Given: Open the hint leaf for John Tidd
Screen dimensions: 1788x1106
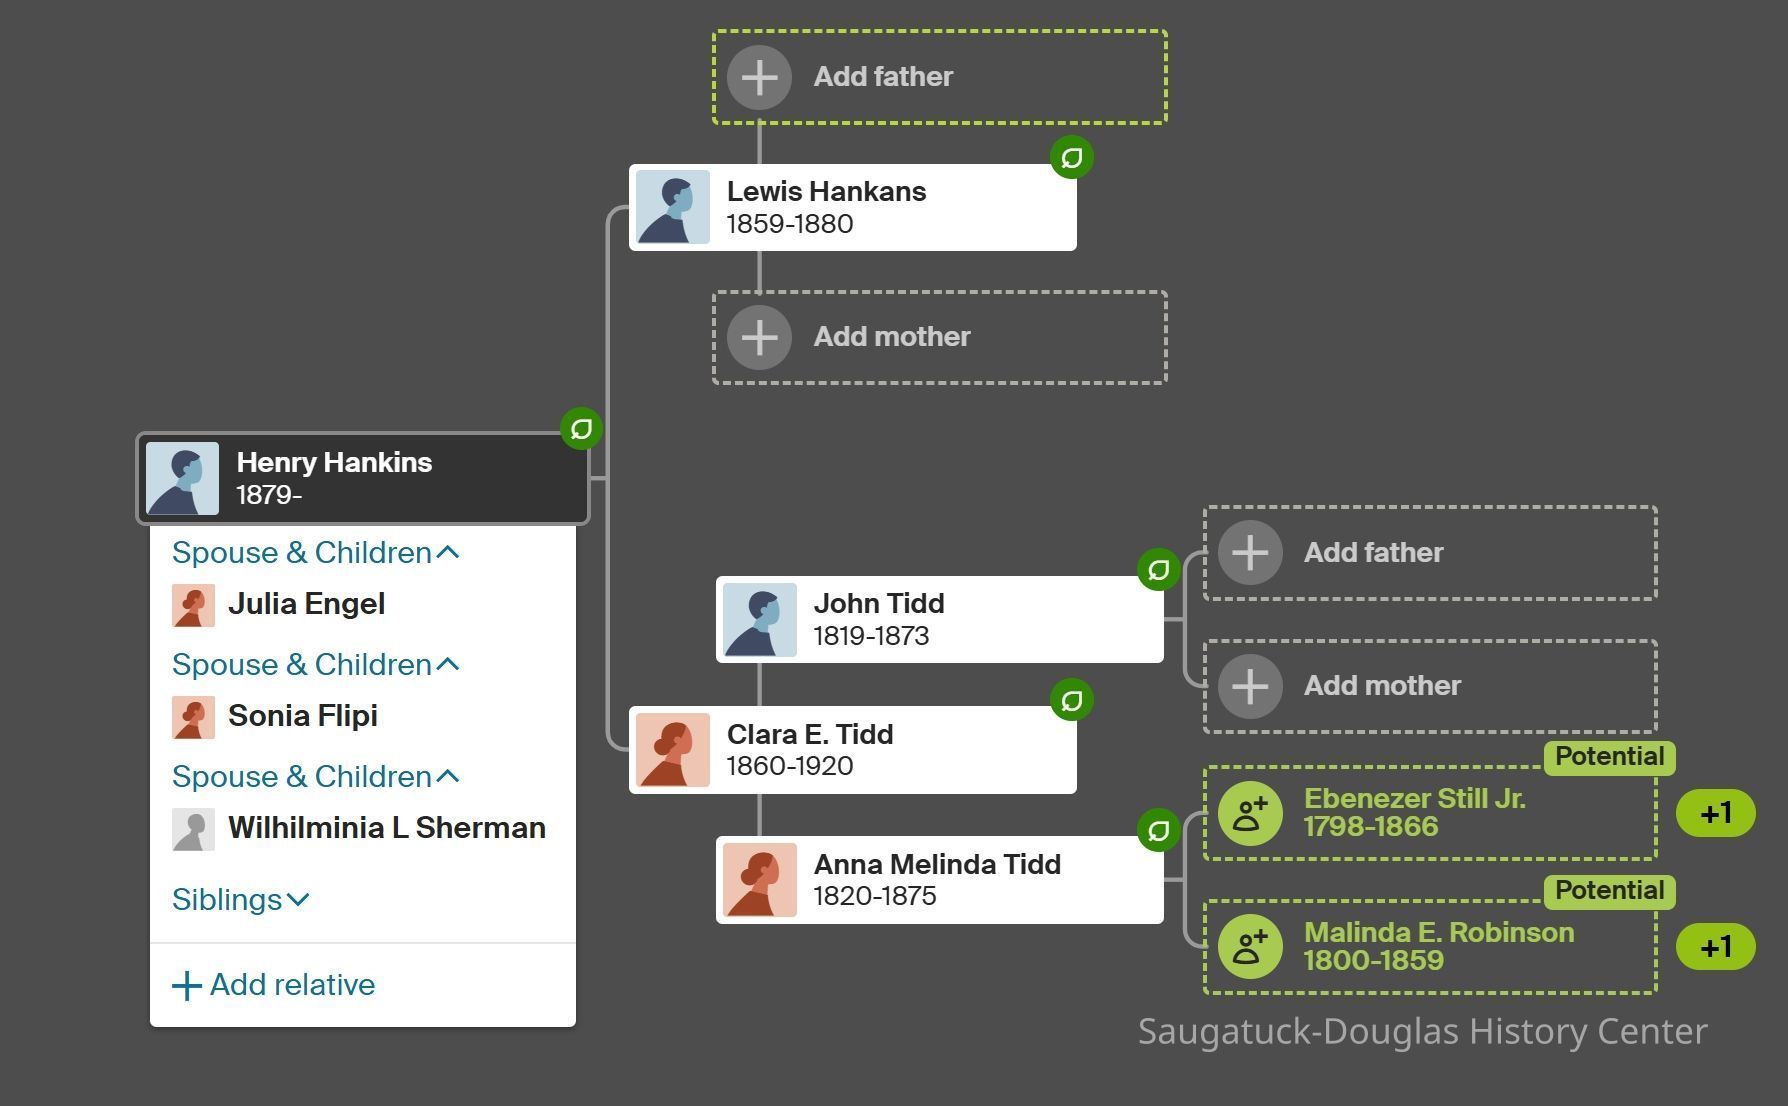Looking at the screenshot, I should pos(1158,570).
